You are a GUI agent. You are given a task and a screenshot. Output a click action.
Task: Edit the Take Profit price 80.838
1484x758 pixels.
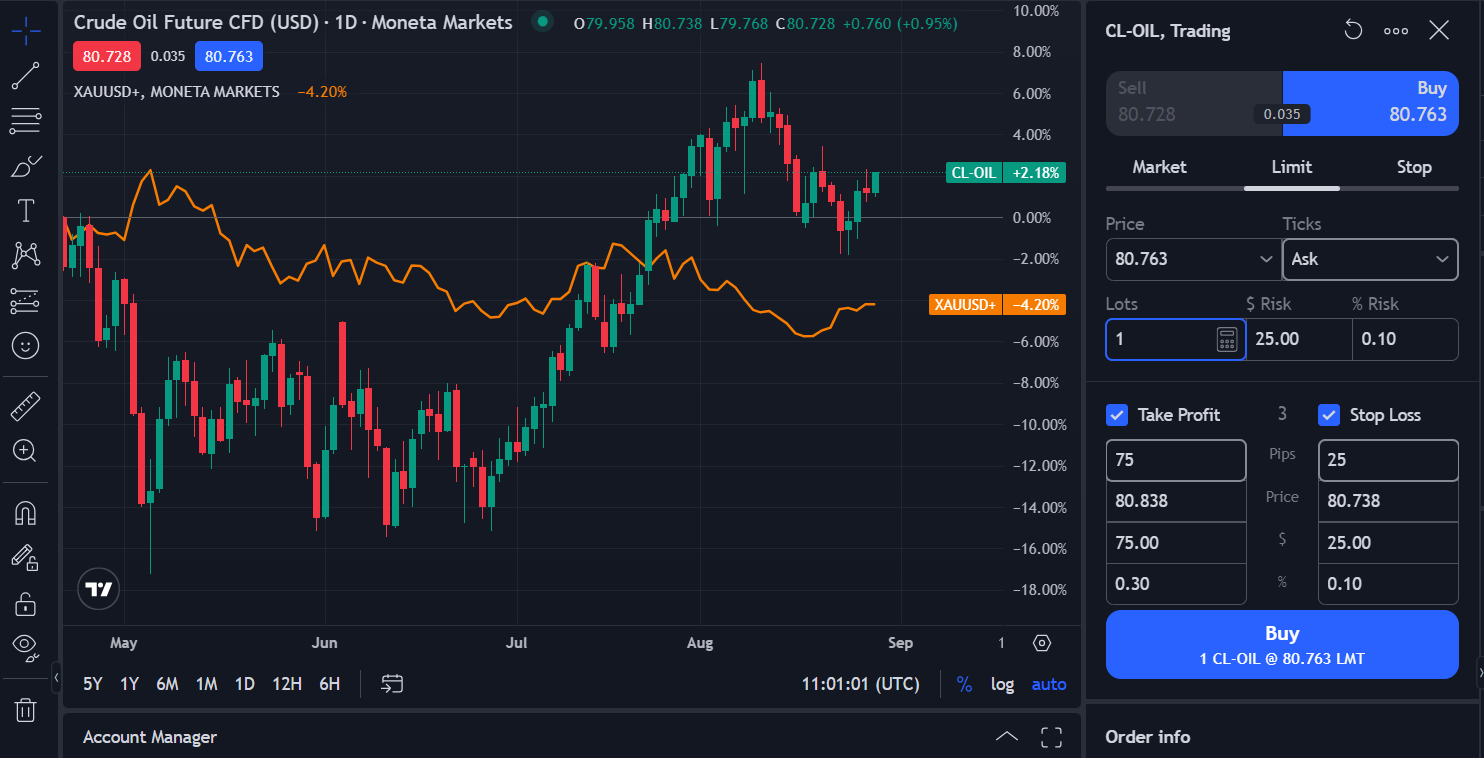[x=1176, y=501]
